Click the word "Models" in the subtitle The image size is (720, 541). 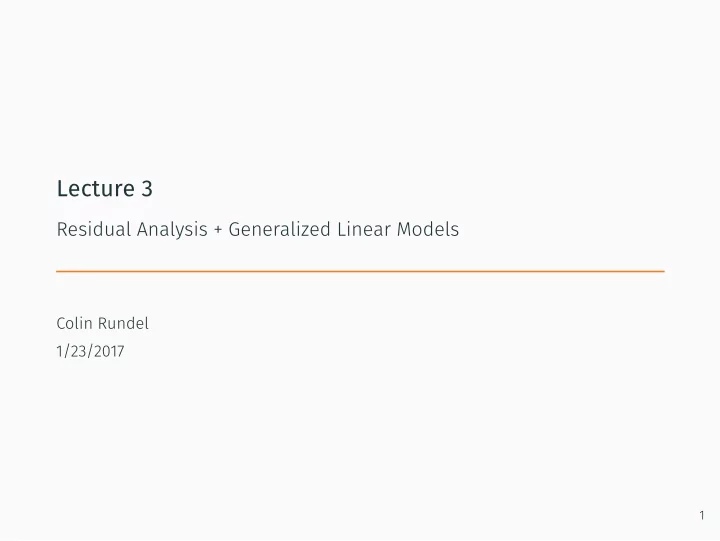point(428,229)
